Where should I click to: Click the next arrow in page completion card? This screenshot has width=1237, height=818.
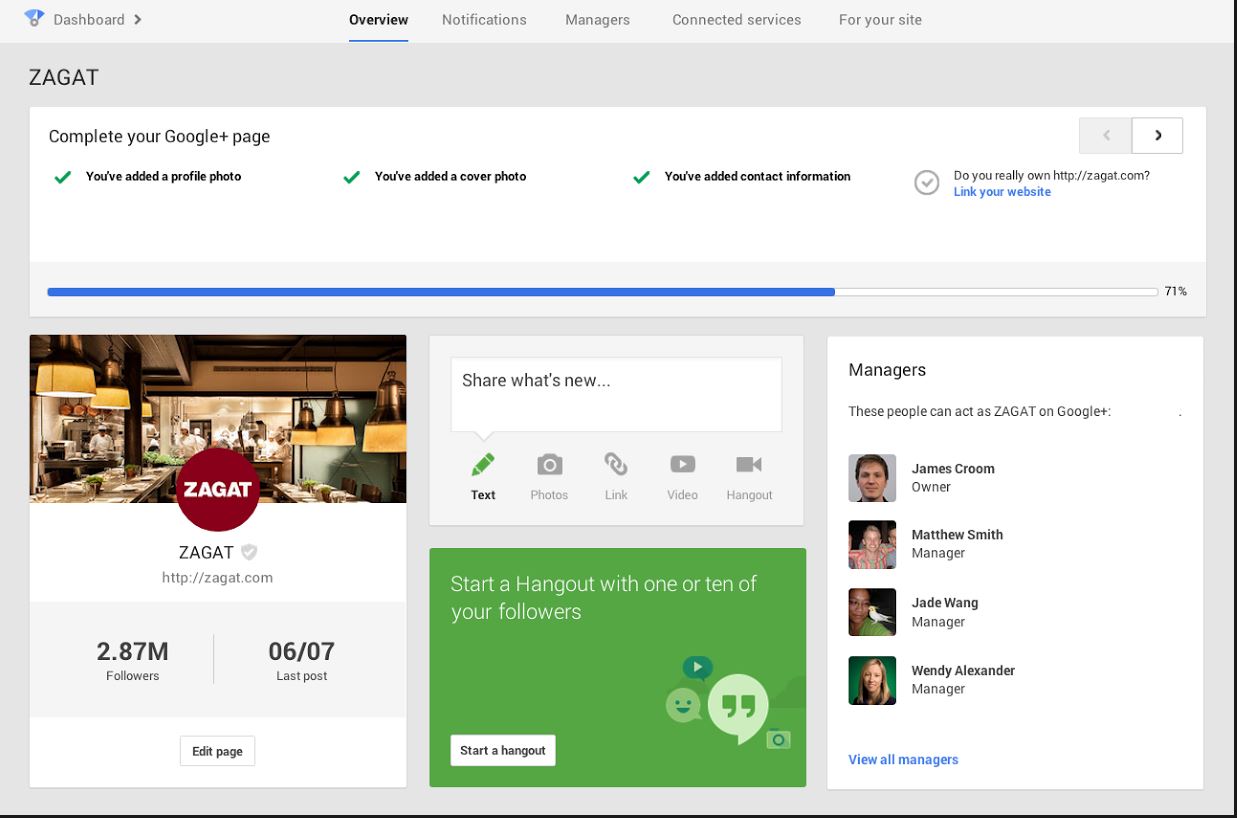[1158, 135]
